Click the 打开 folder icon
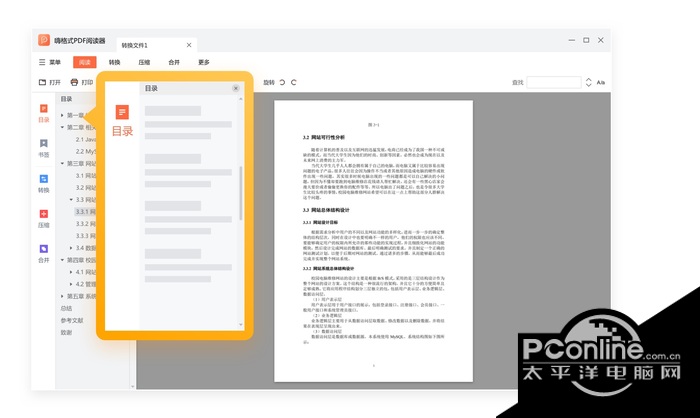700x418 pixels. (42, 82)
